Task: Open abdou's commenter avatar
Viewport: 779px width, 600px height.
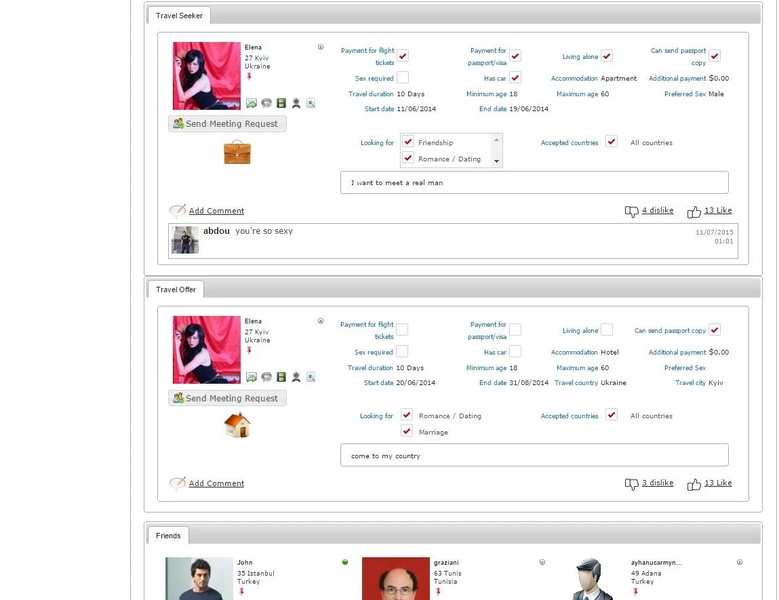Action: pos(185,240)
